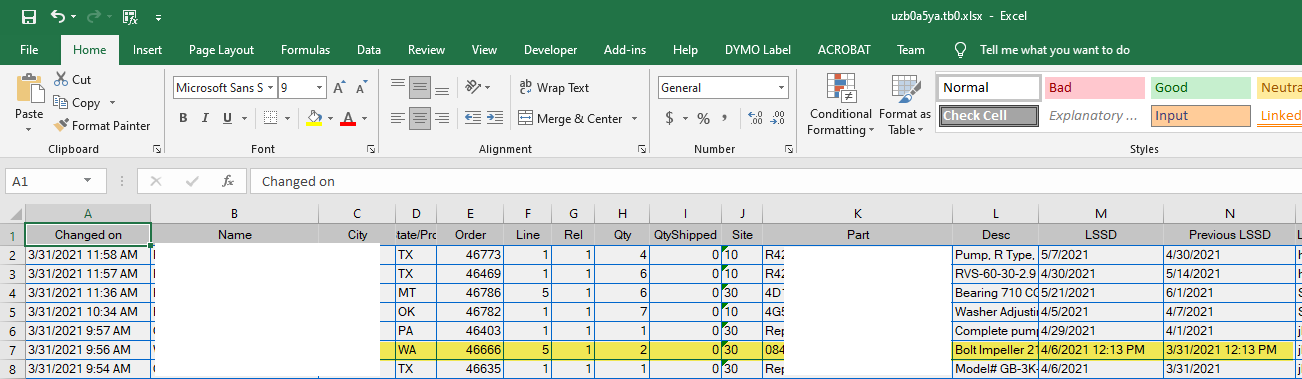1302x379 pixels.
Task: Increase font size with the larger A icon
Action: [x=340, y=88]
